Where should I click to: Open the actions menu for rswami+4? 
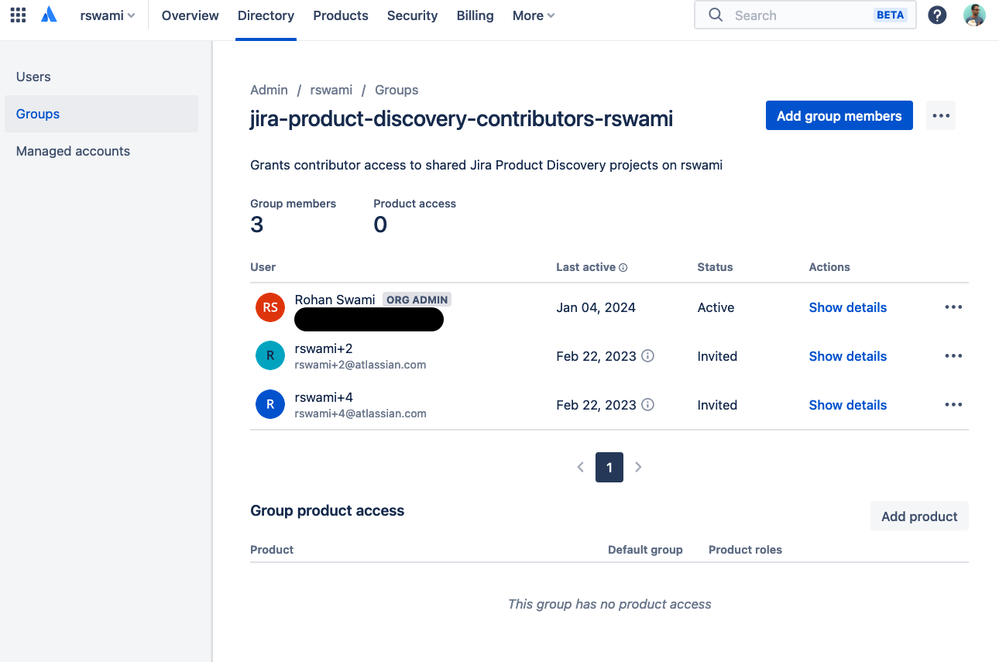953,405
